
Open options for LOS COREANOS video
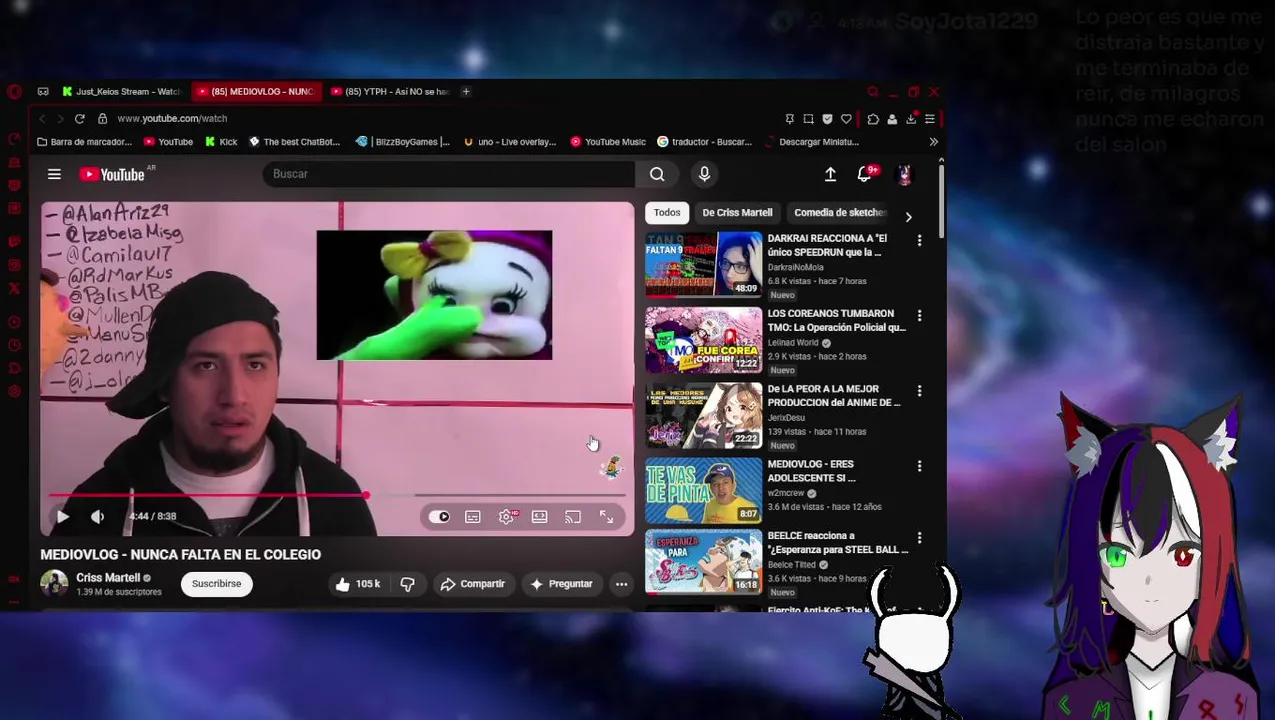click(919, 315)
